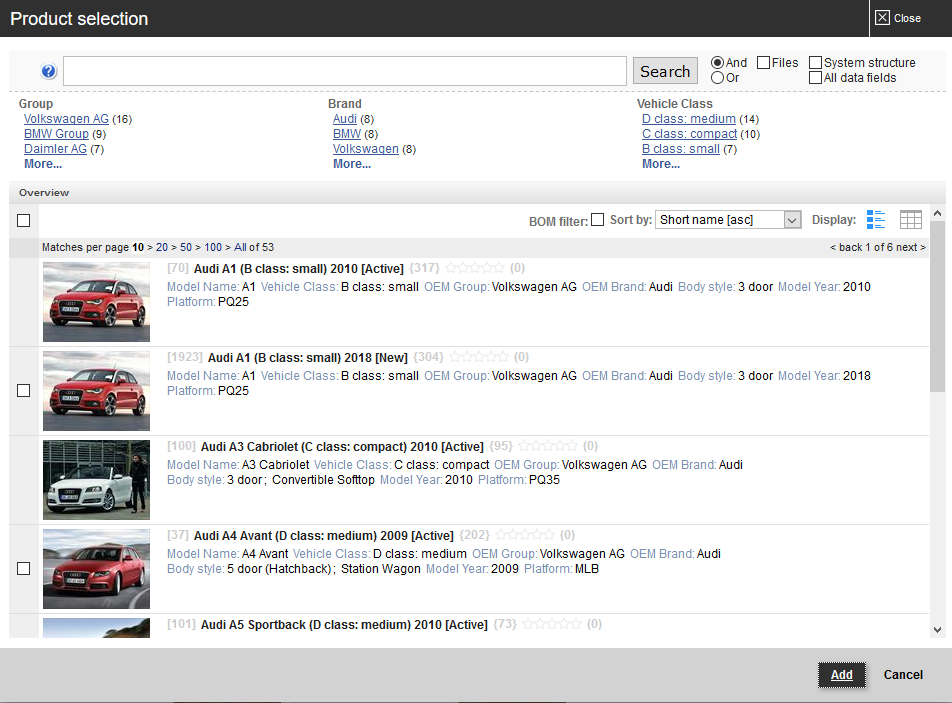The height and width of the screenshot is (703, 952).
Task: Open Audi A4 Avant thumbnail image
Action: tap(97, 569)
